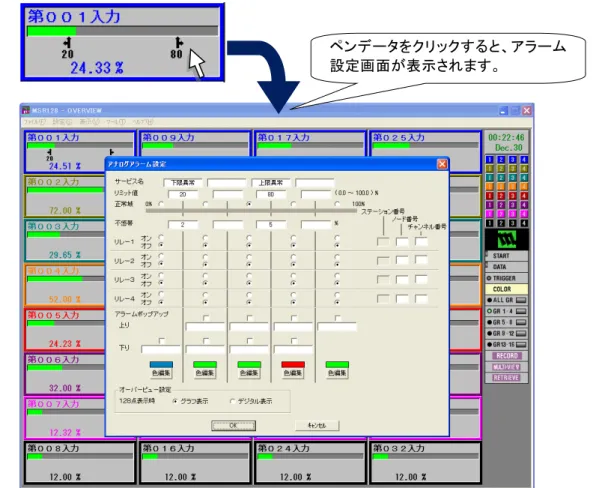Select purple pen button 1 in side panel
Viewport: 596px width, 488px height.
click(x=490, y=205)
